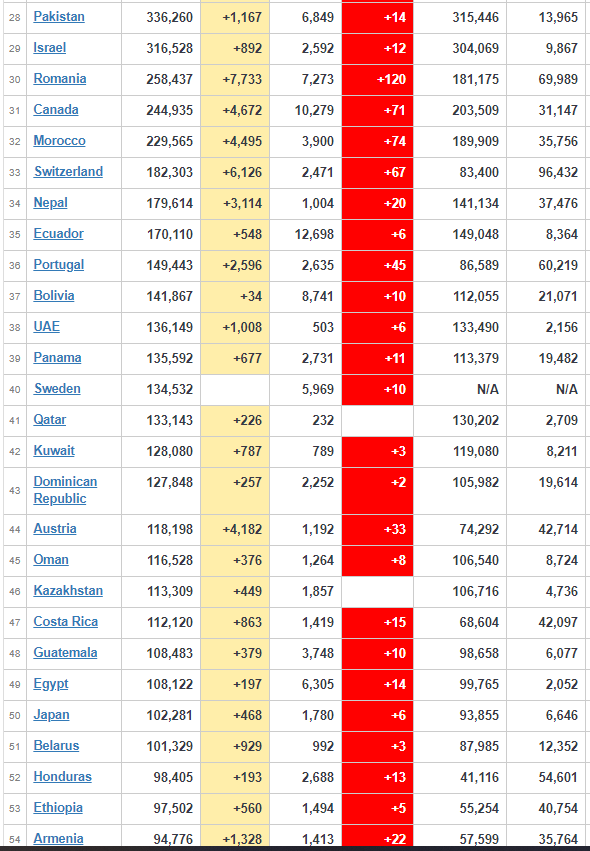Open the Costa Rica link
Screen dimensions: 590x851
(x=66, y=621)
